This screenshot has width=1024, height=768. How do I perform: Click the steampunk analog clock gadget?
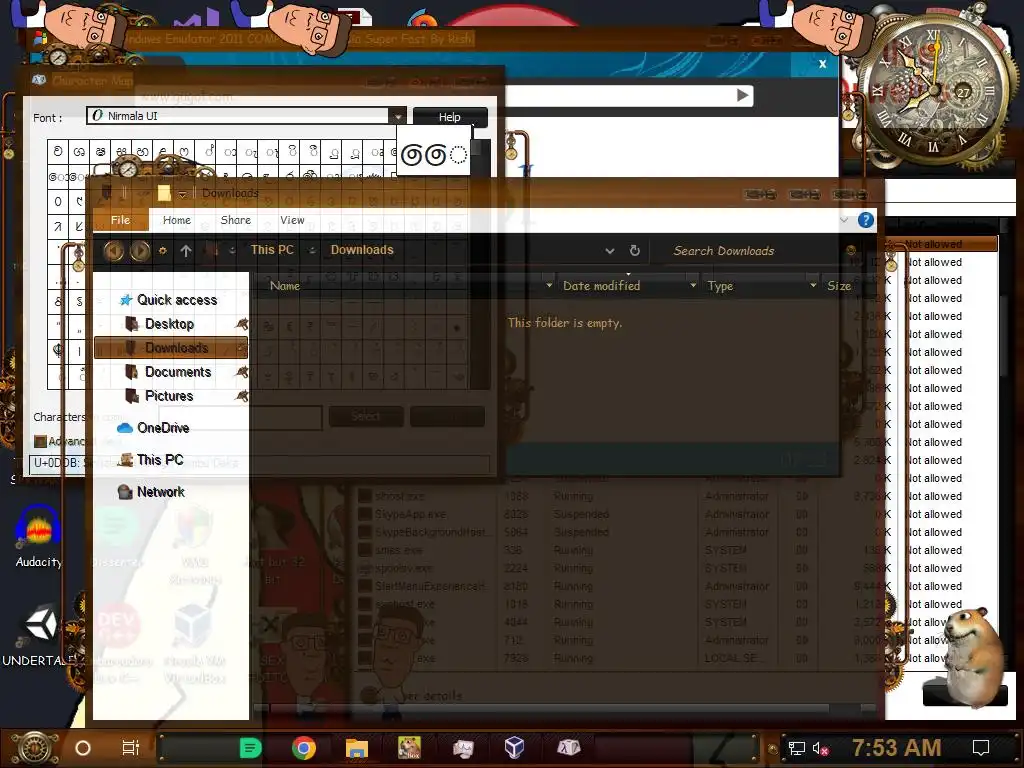click(x=934, y=88)
